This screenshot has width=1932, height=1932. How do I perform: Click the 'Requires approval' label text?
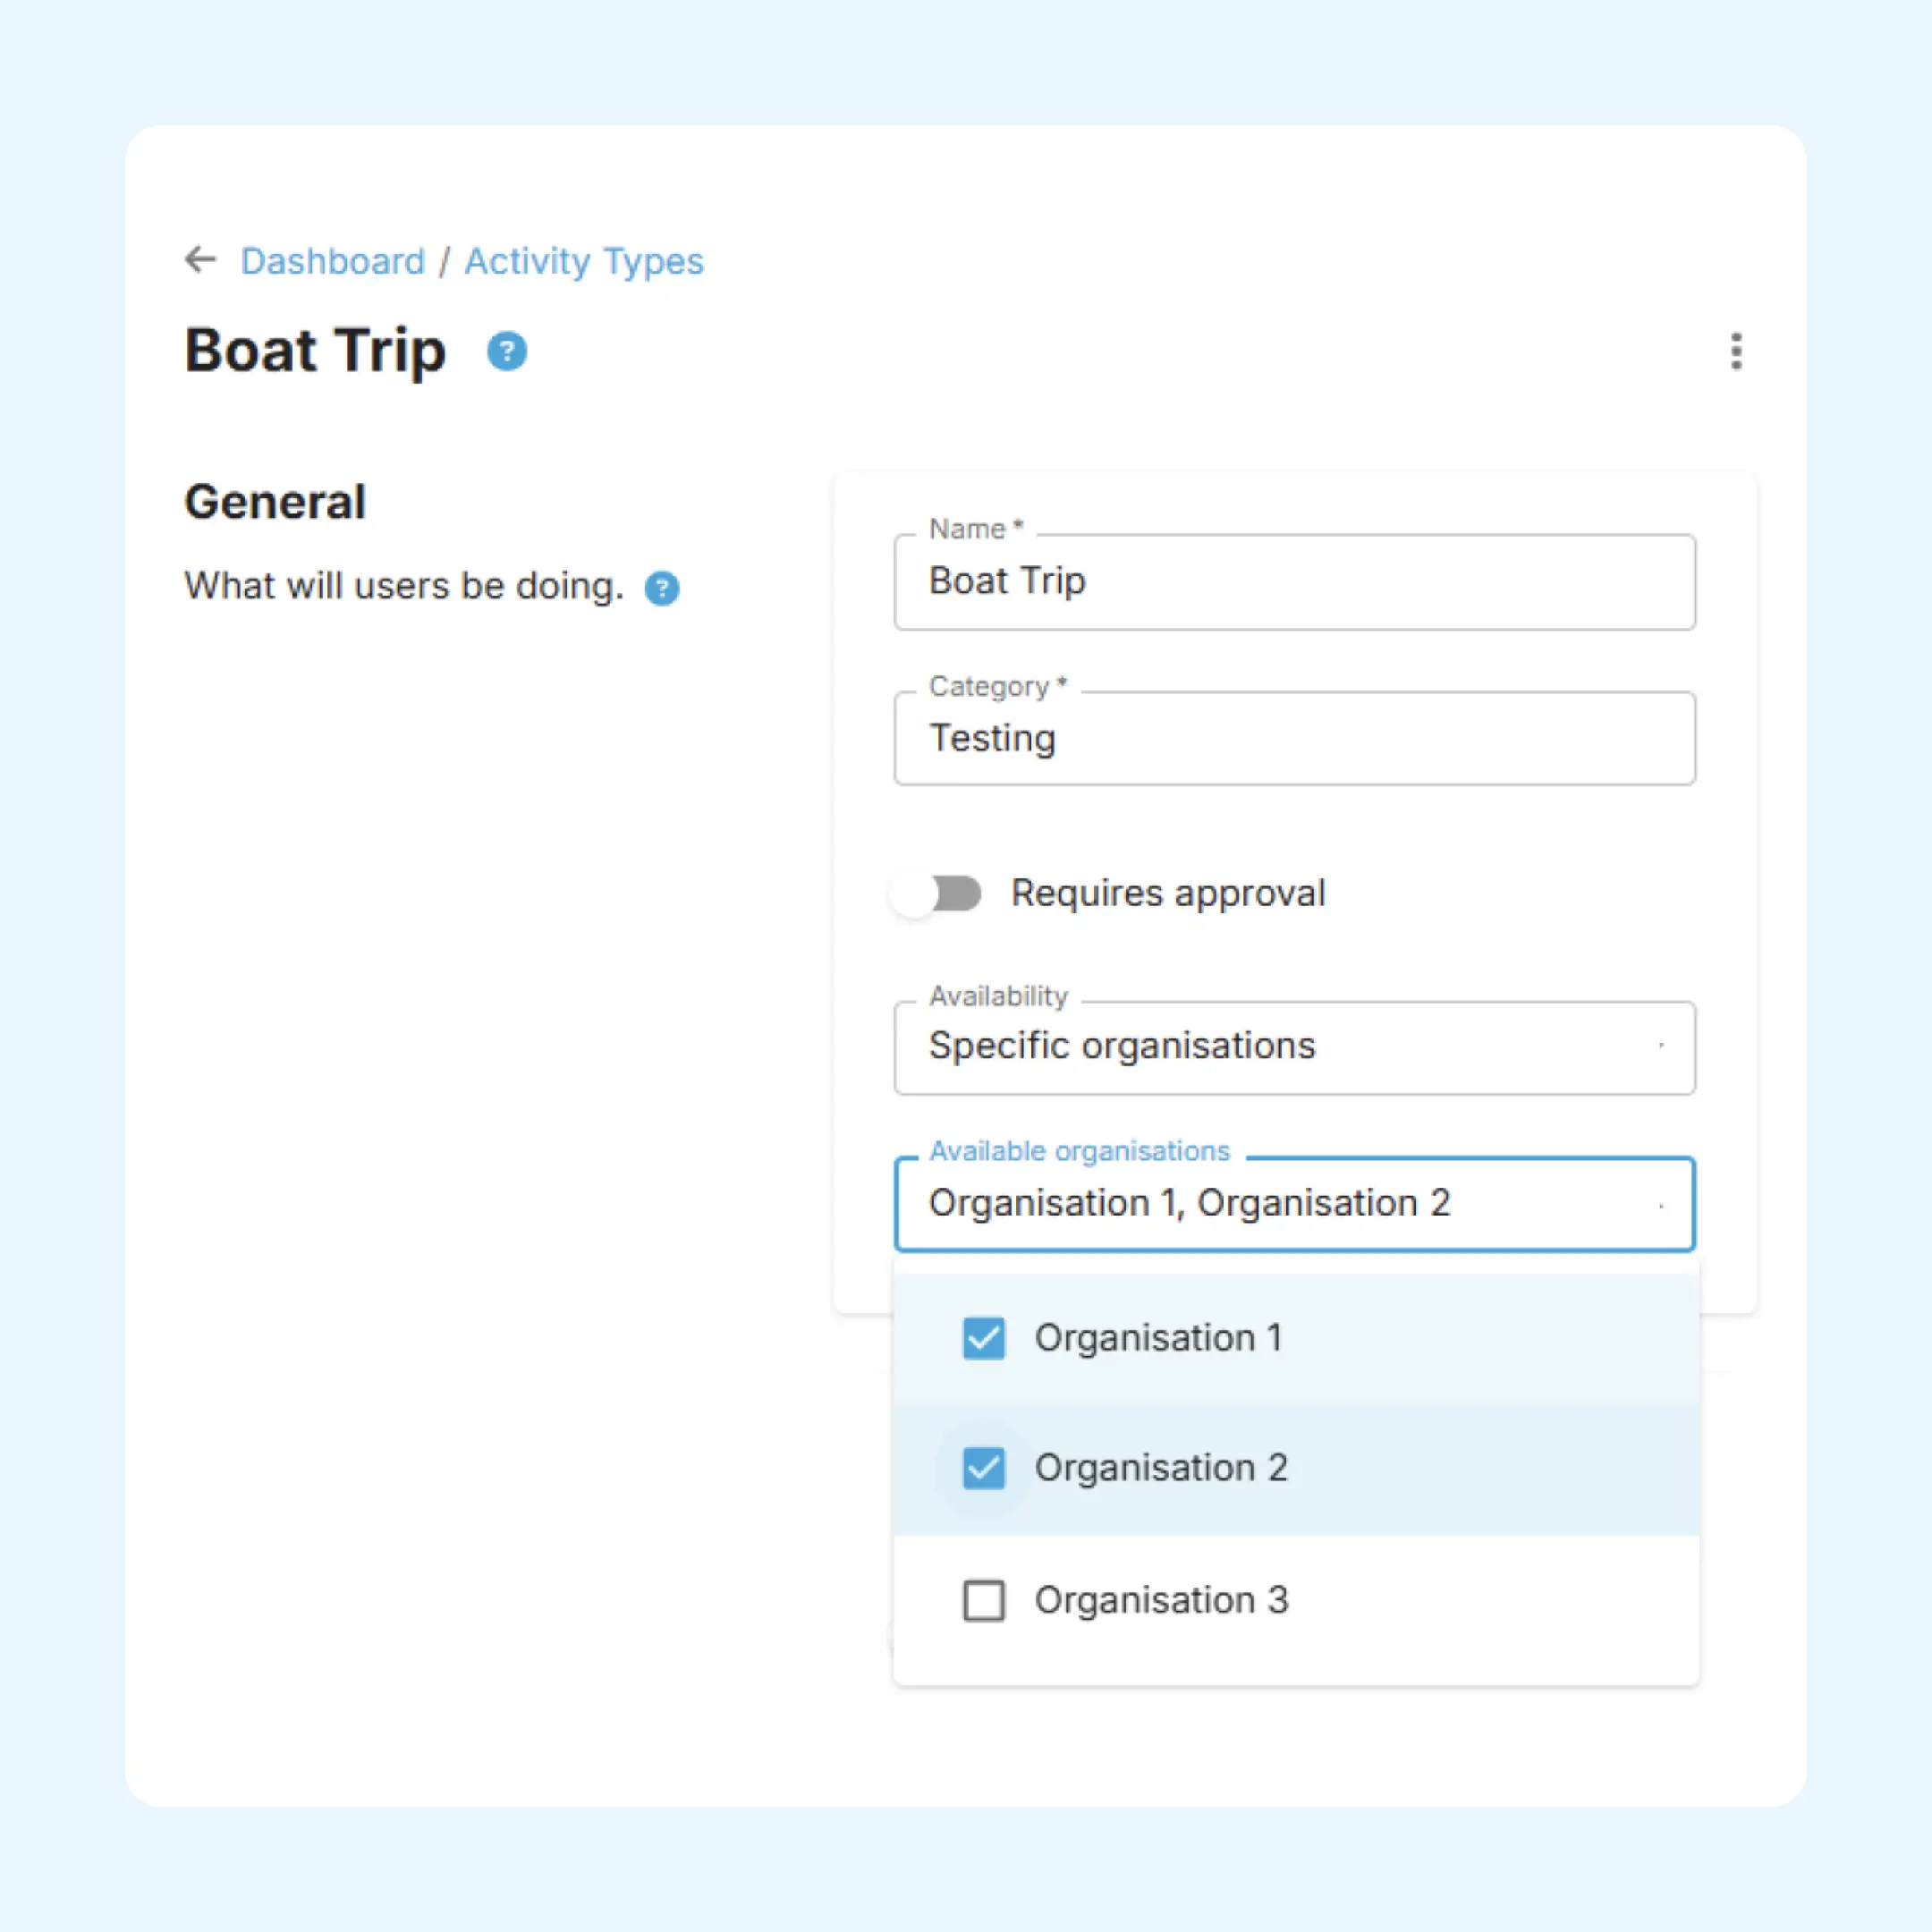coord(1167,893)
